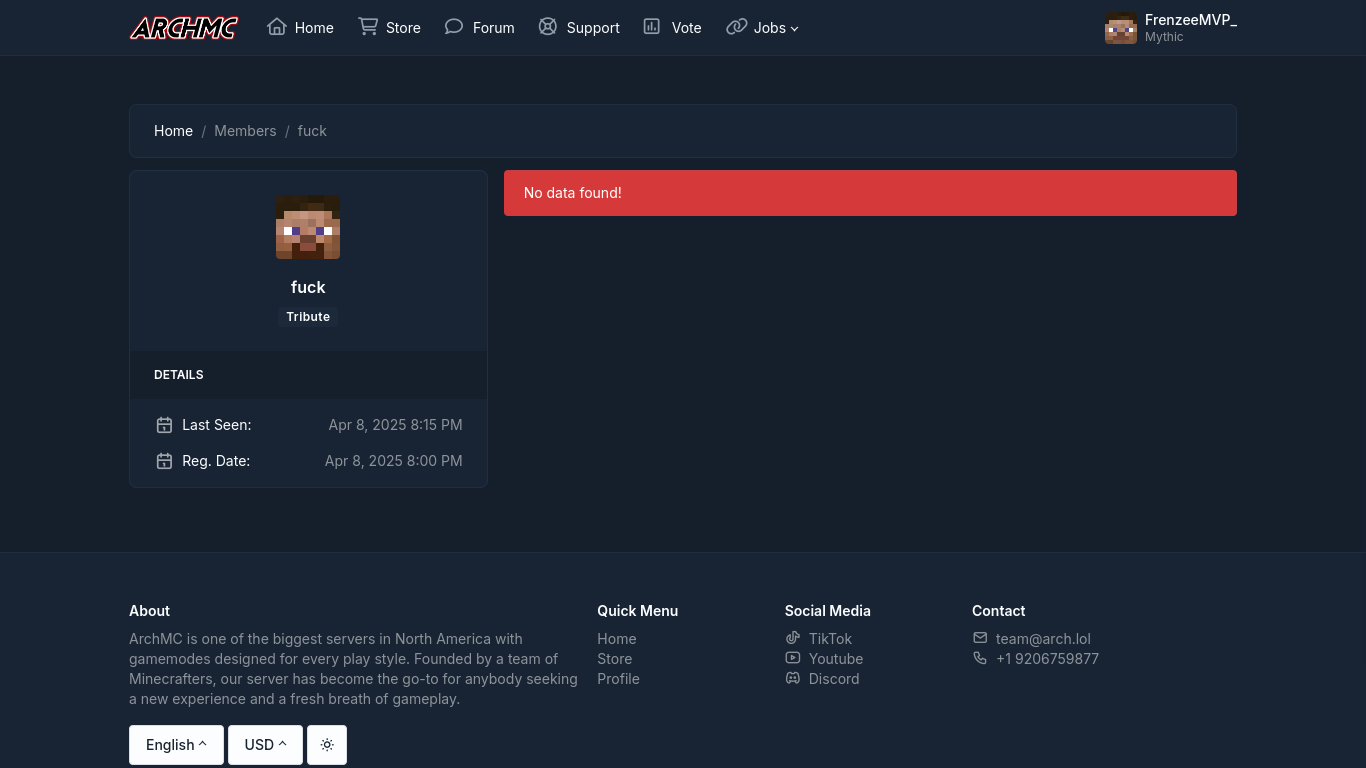1366x768 pixels.
Task: Toggle light theme with sun button
Action: pos(327,745)
